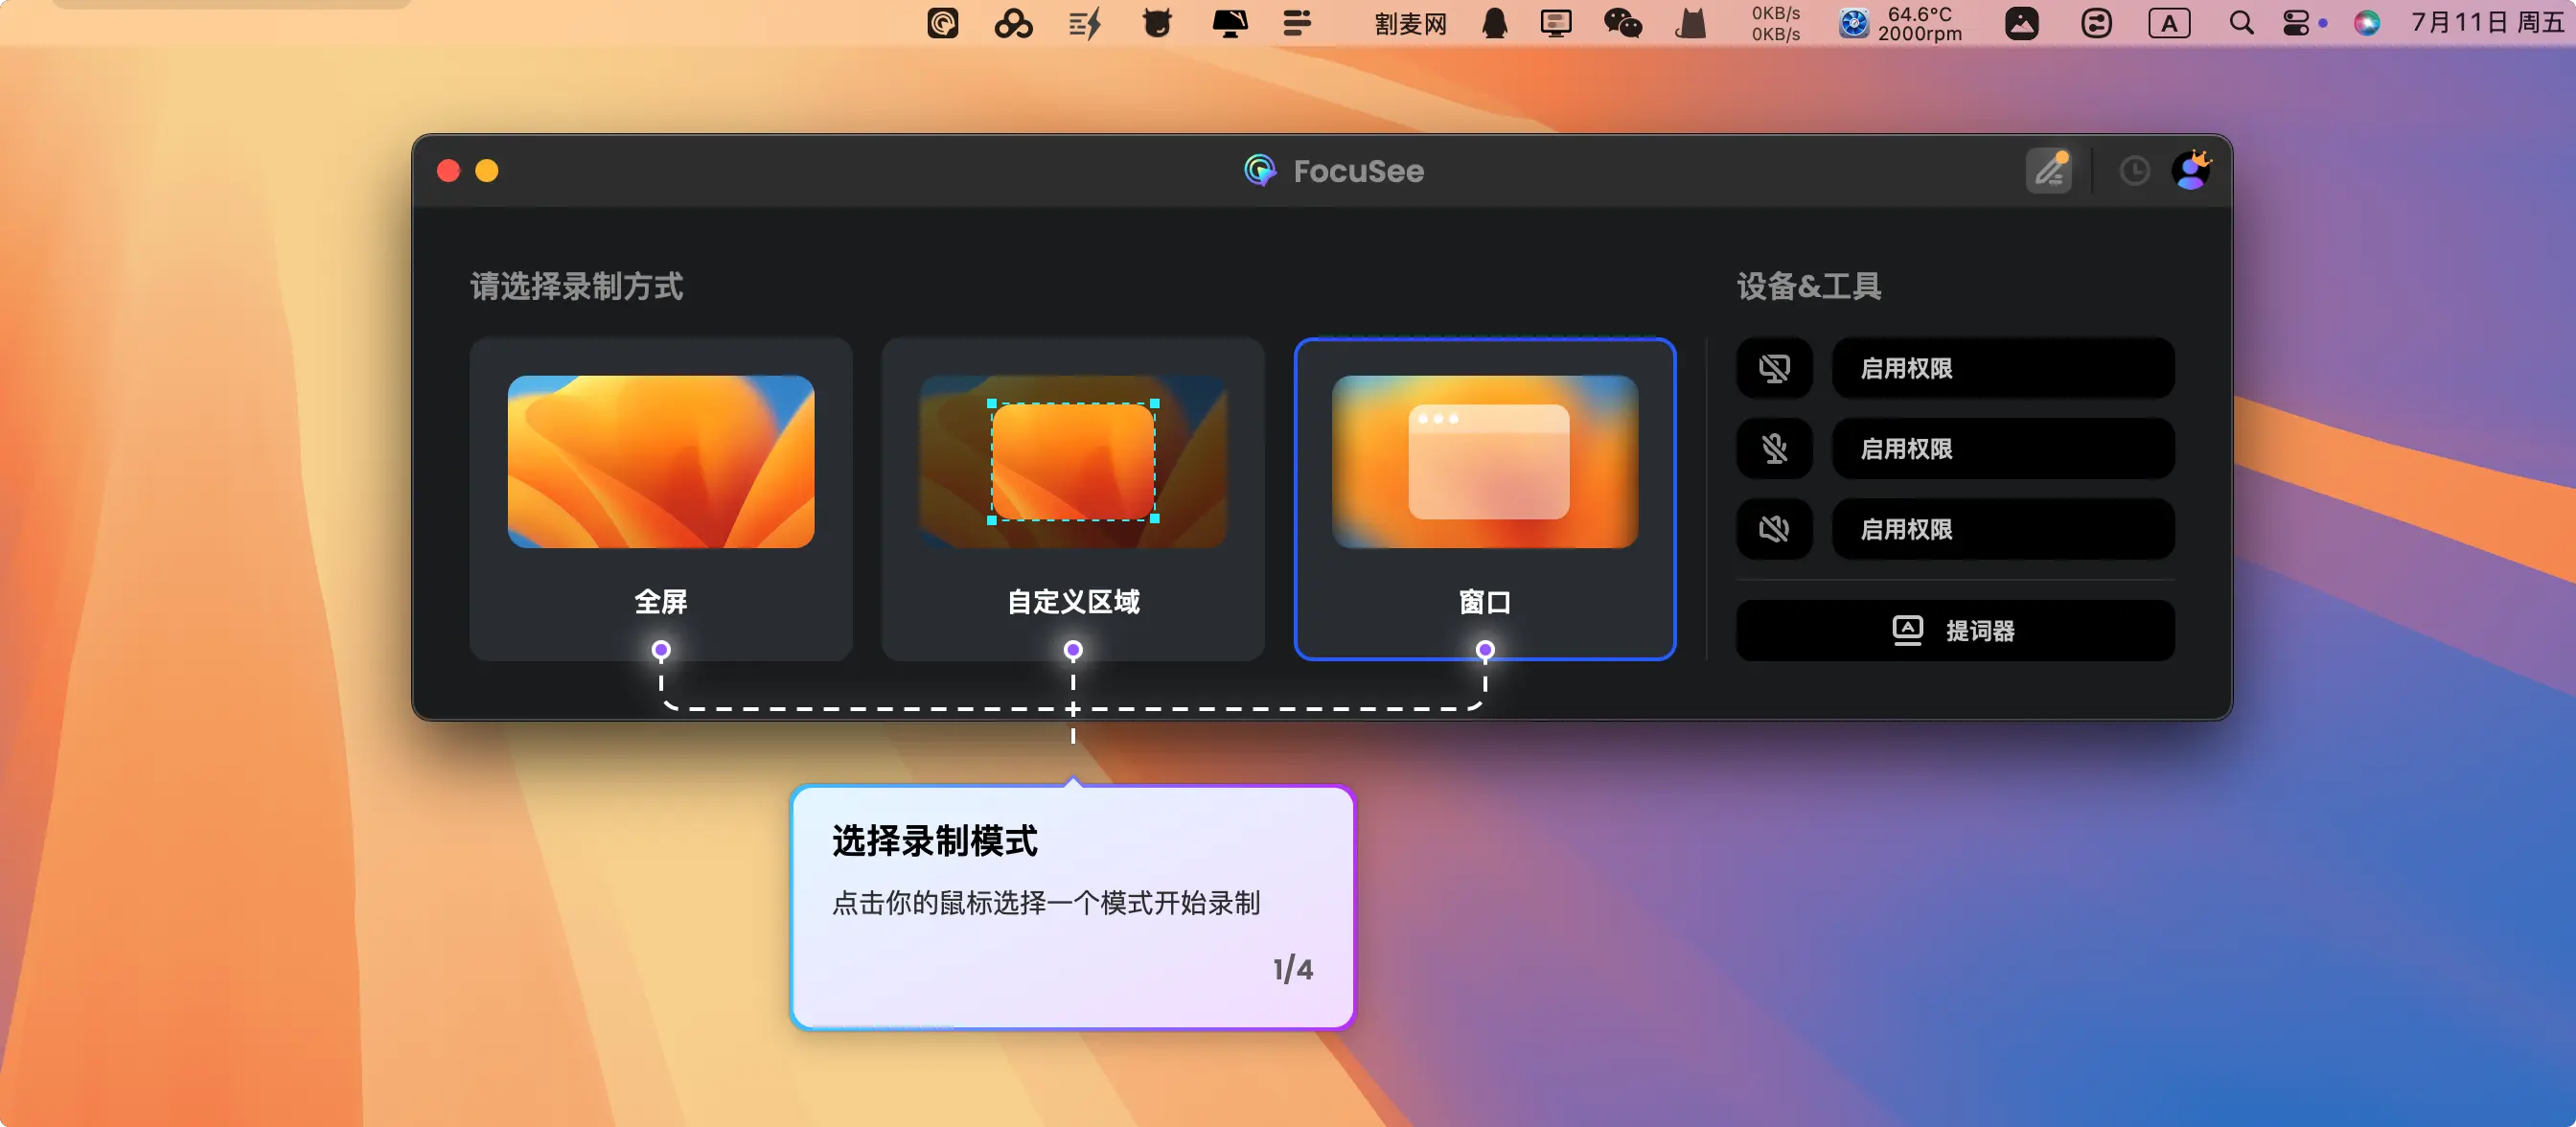Viewport: 2576px width, 1127px height.
Task: Click the stacked text lines menu bar icon
Action: pos(1297,23)
